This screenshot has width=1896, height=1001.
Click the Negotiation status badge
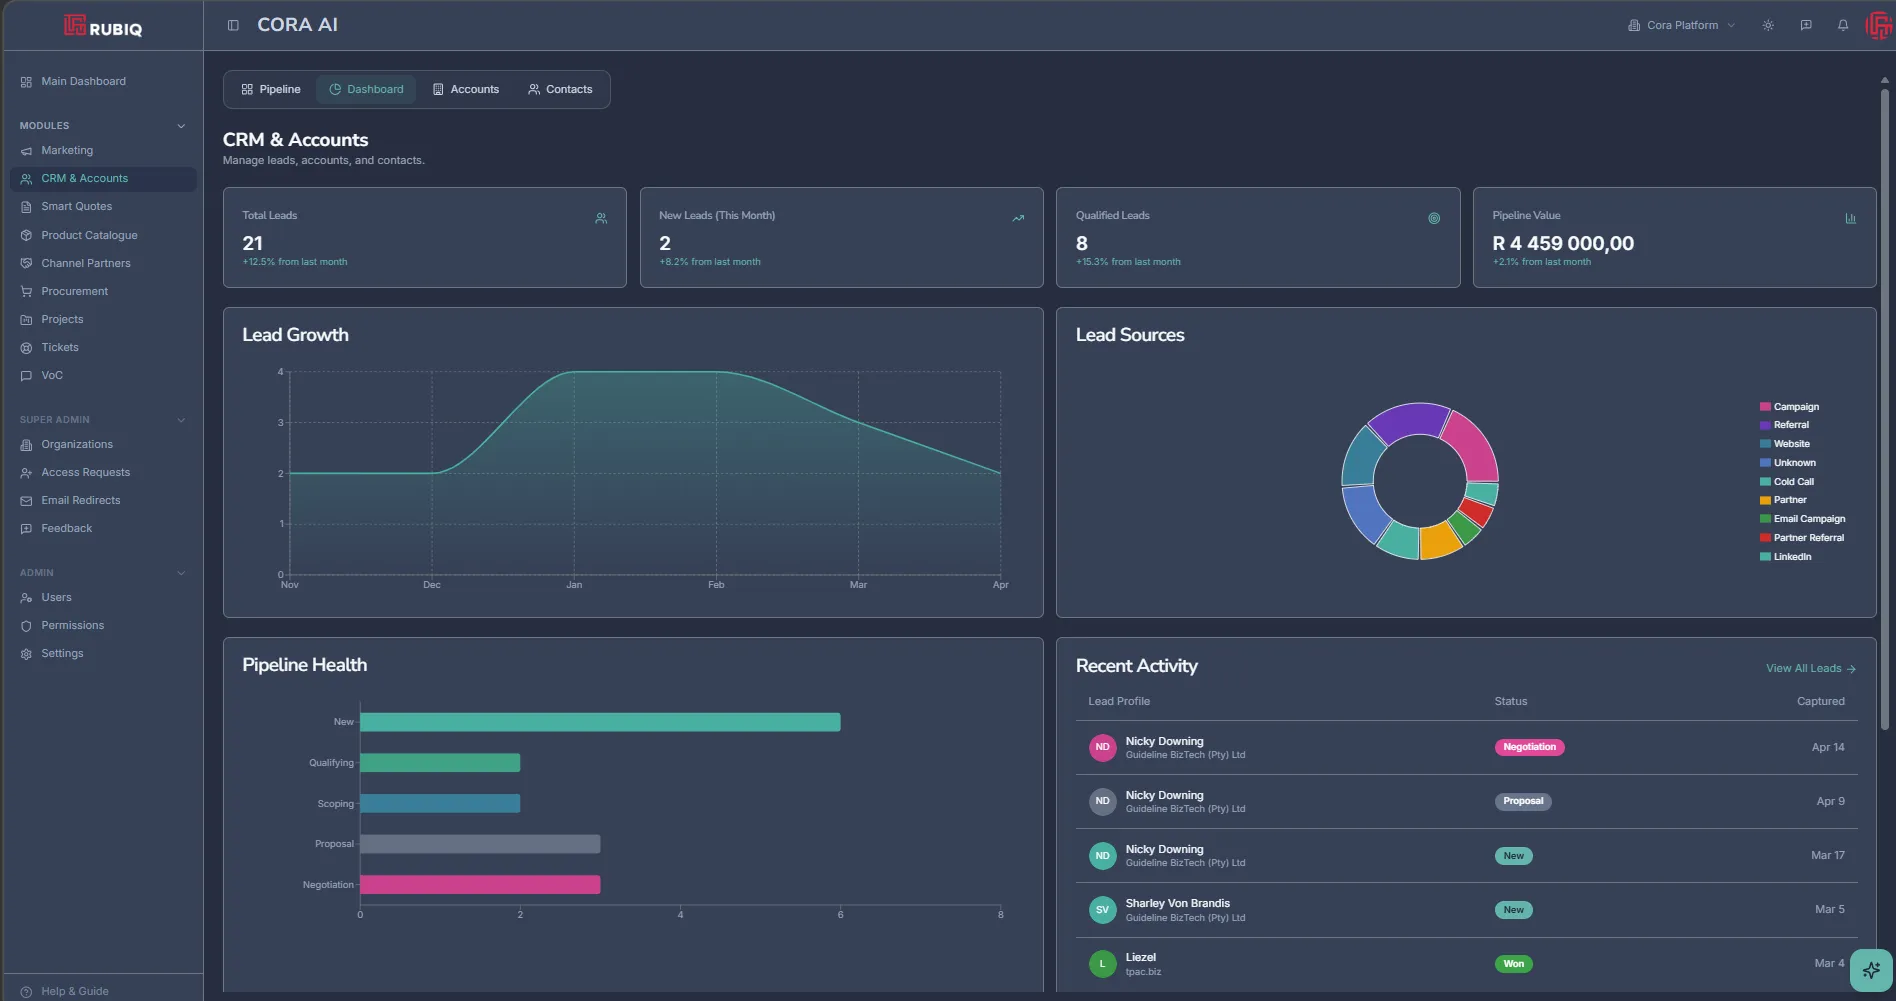point(1529,747)
